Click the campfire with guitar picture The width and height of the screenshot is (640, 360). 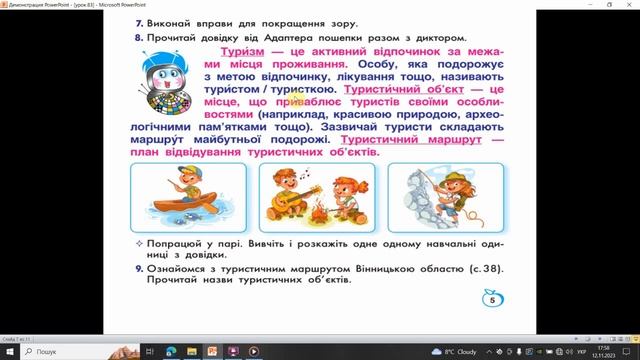(x=317, y=198)
